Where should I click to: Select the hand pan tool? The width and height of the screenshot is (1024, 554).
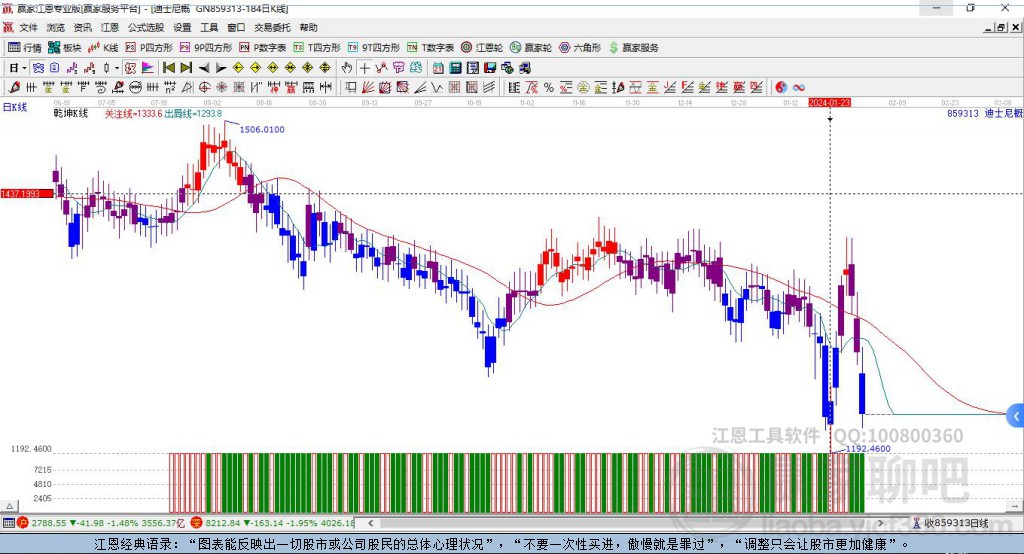[347, 67]
